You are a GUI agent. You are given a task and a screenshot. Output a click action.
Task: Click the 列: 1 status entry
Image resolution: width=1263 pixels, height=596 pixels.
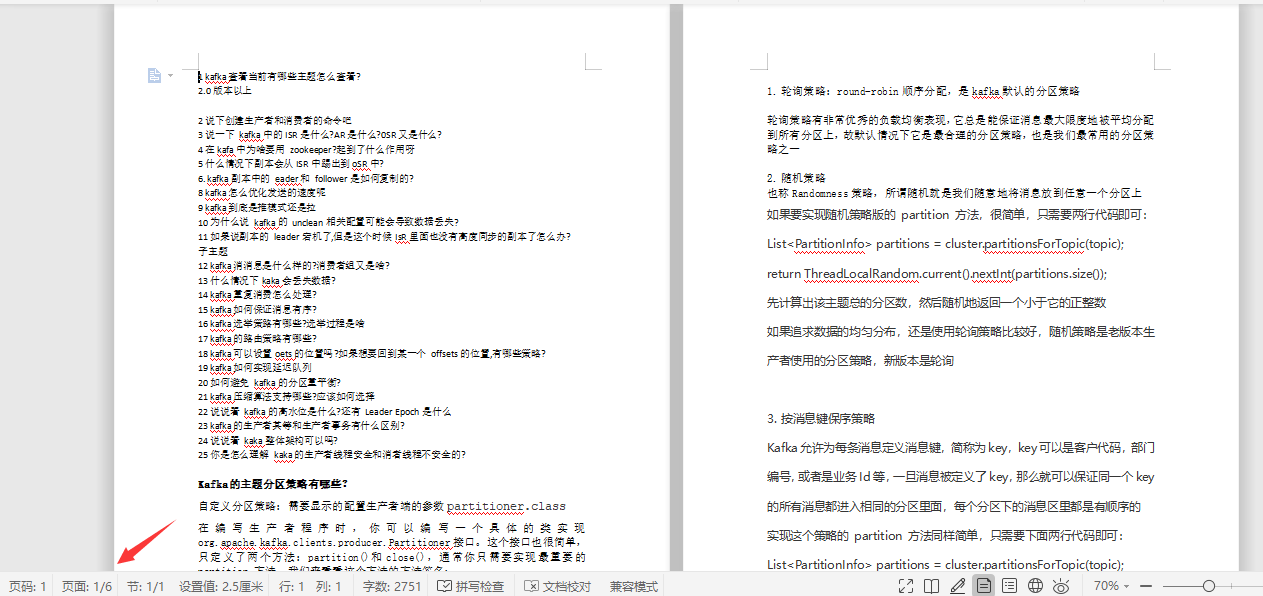329,586
